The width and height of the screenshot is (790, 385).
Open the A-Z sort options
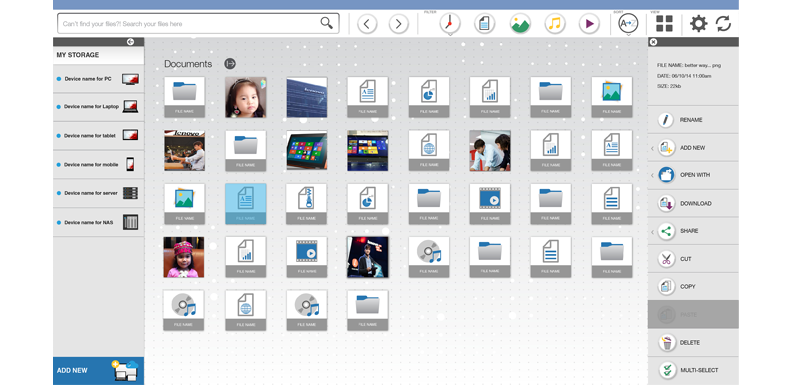628,24
